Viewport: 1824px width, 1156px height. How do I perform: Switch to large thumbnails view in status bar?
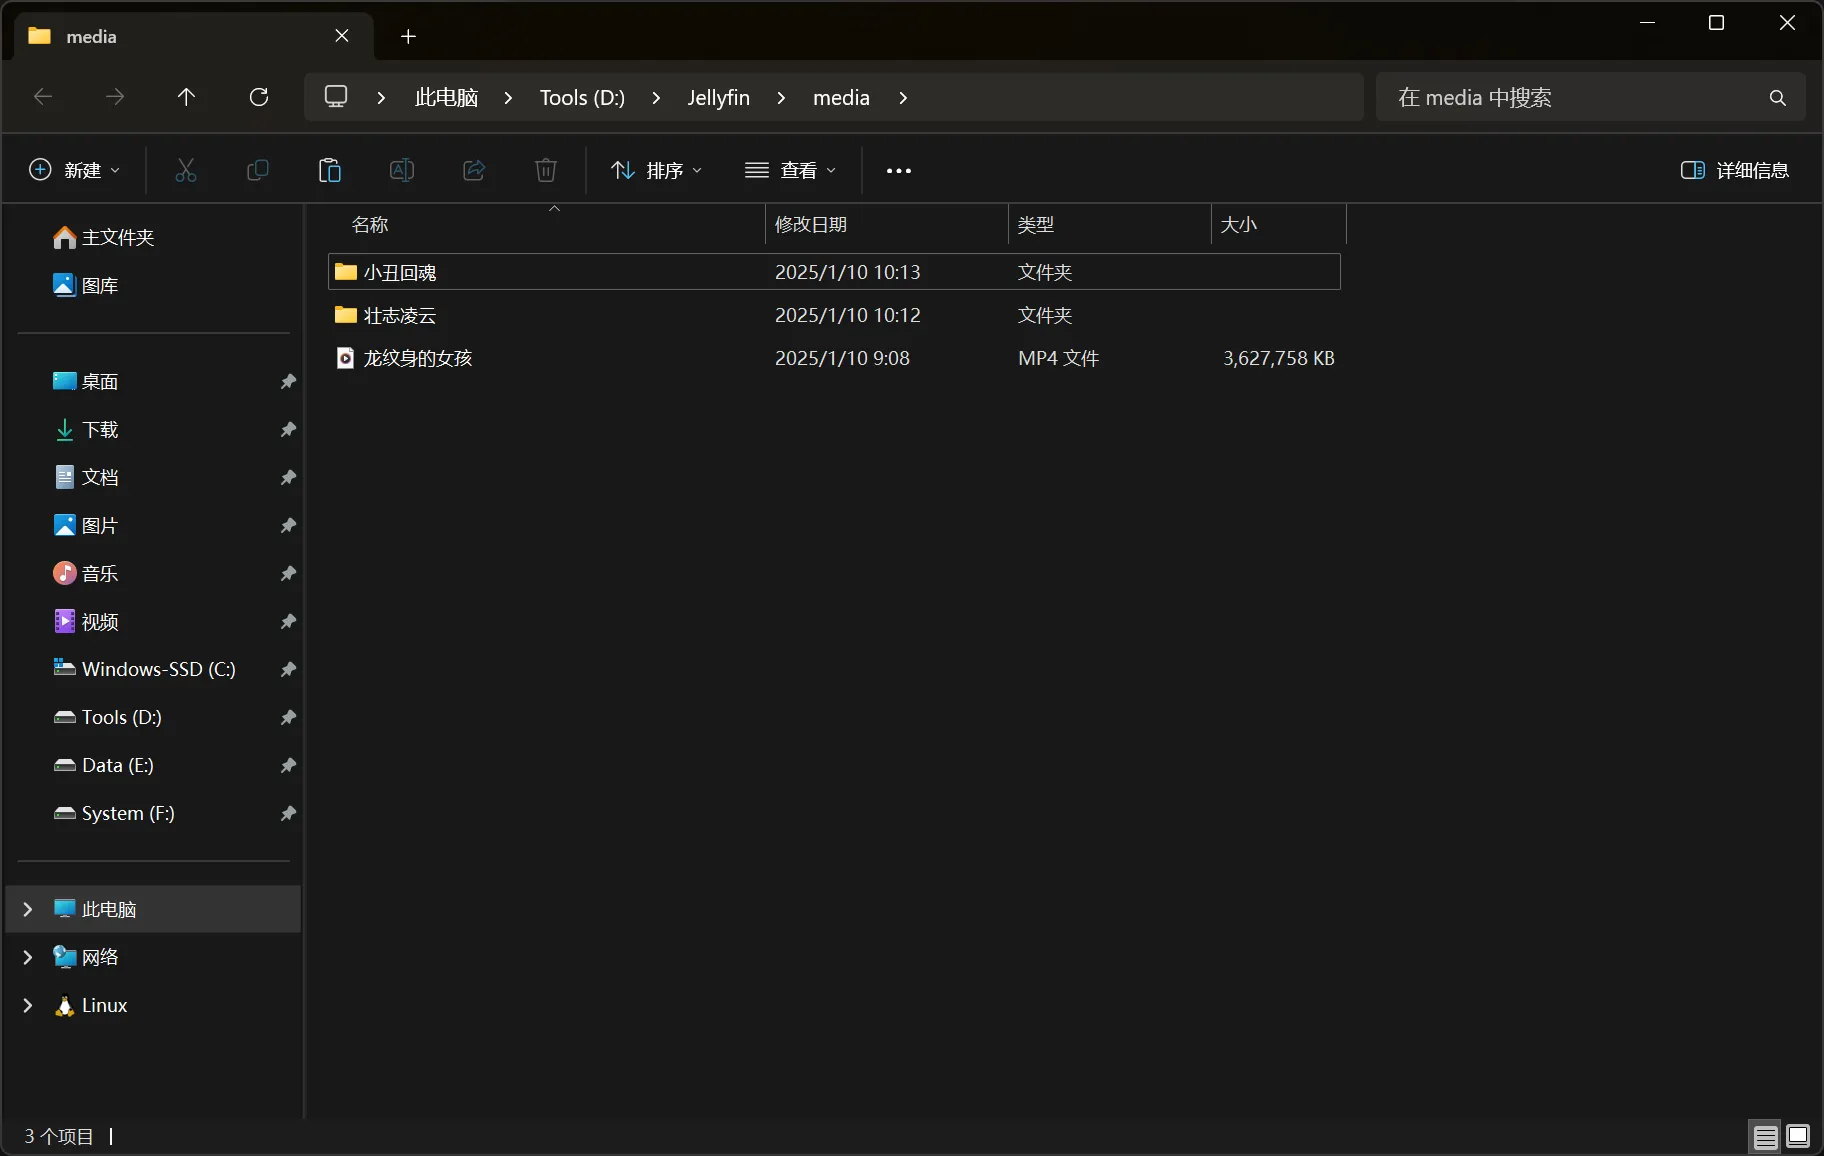tap(1798, 1136)
